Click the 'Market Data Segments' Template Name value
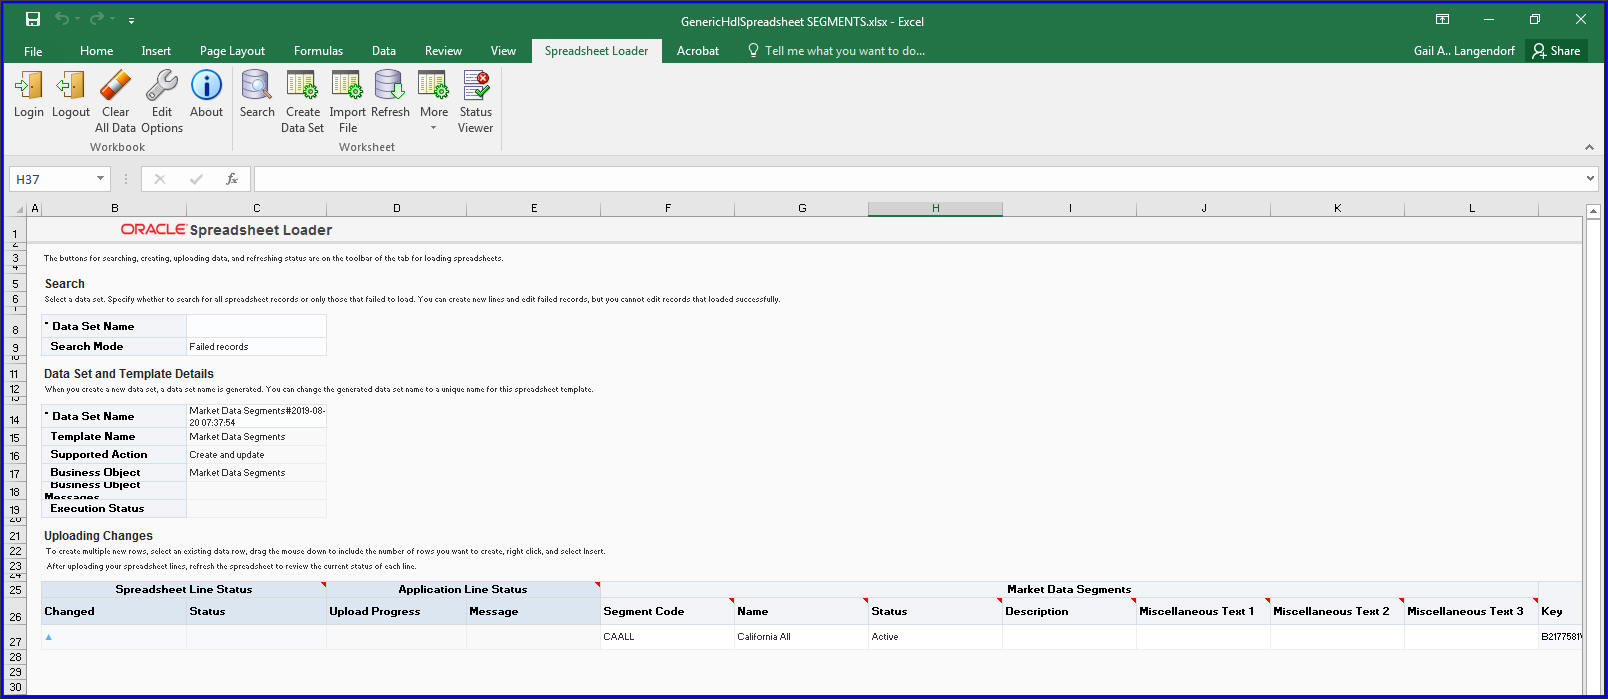The width and height of the screenshot is (1608, 699). (x=256, y=437)
